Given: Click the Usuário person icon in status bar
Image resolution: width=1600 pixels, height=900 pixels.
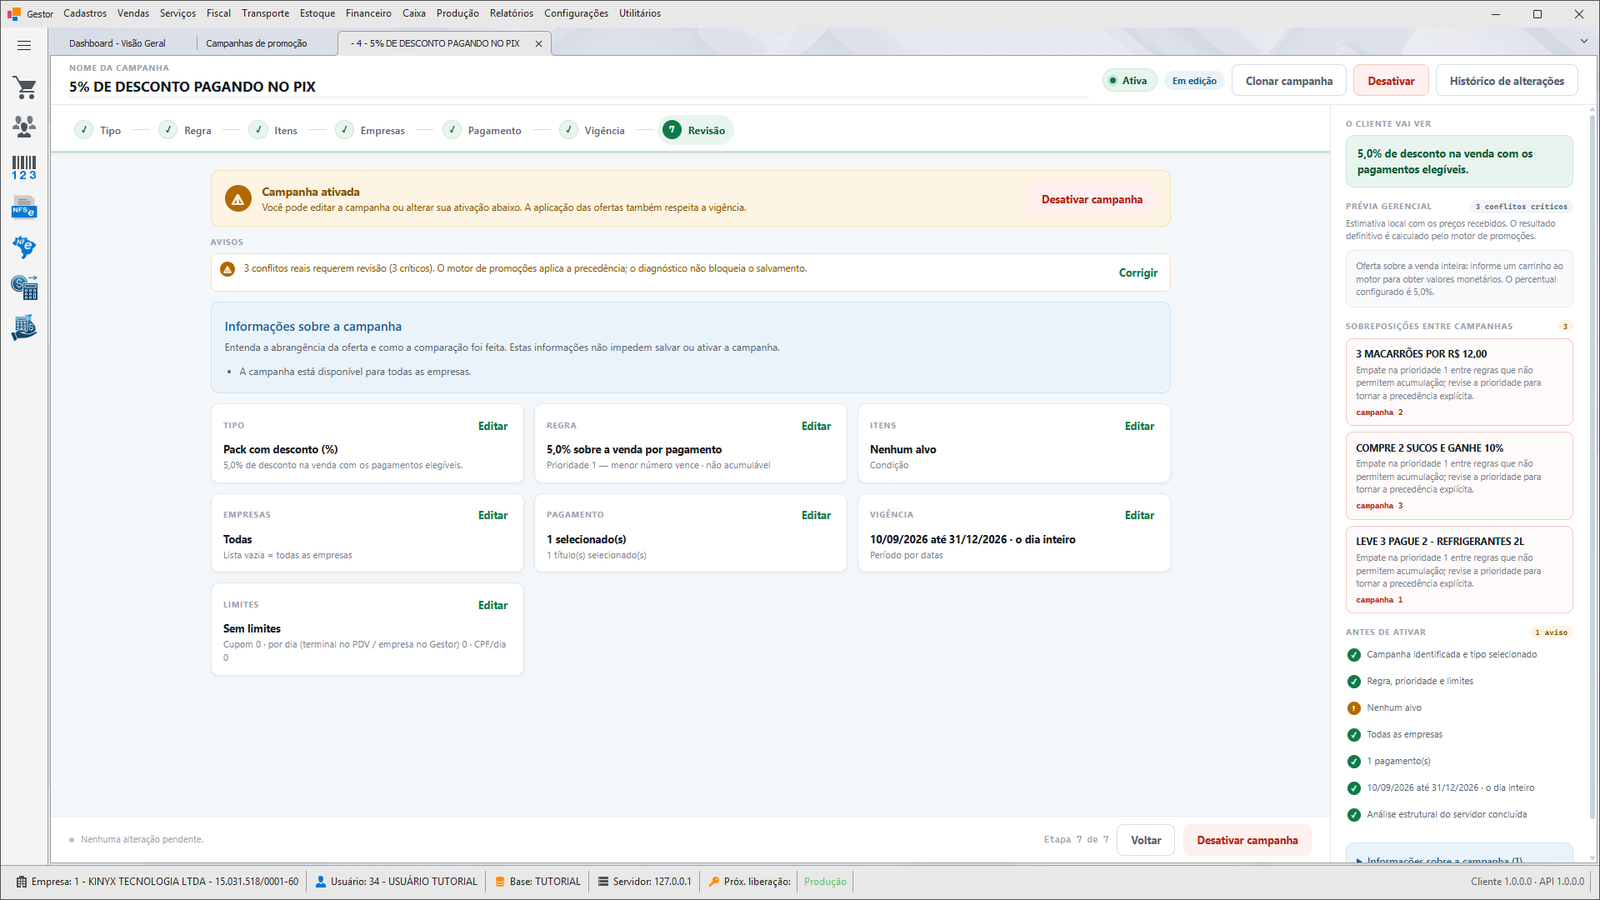Looking at the screenshot, I should pos(321,882).
